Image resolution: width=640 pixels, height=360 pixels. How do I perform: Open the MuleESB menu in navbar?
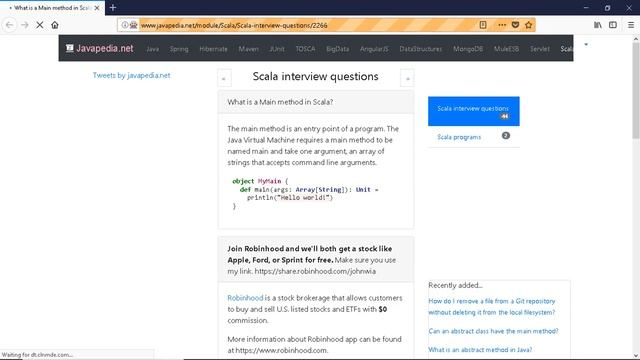(506, 49)
